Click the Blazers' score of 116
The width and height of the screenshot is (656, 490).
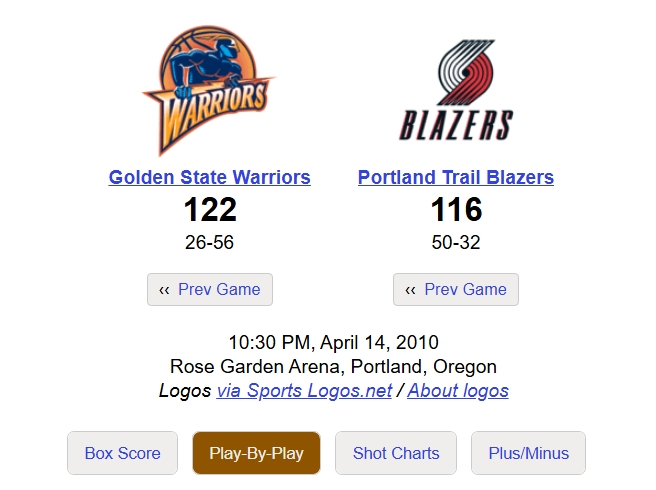[456, 210]
